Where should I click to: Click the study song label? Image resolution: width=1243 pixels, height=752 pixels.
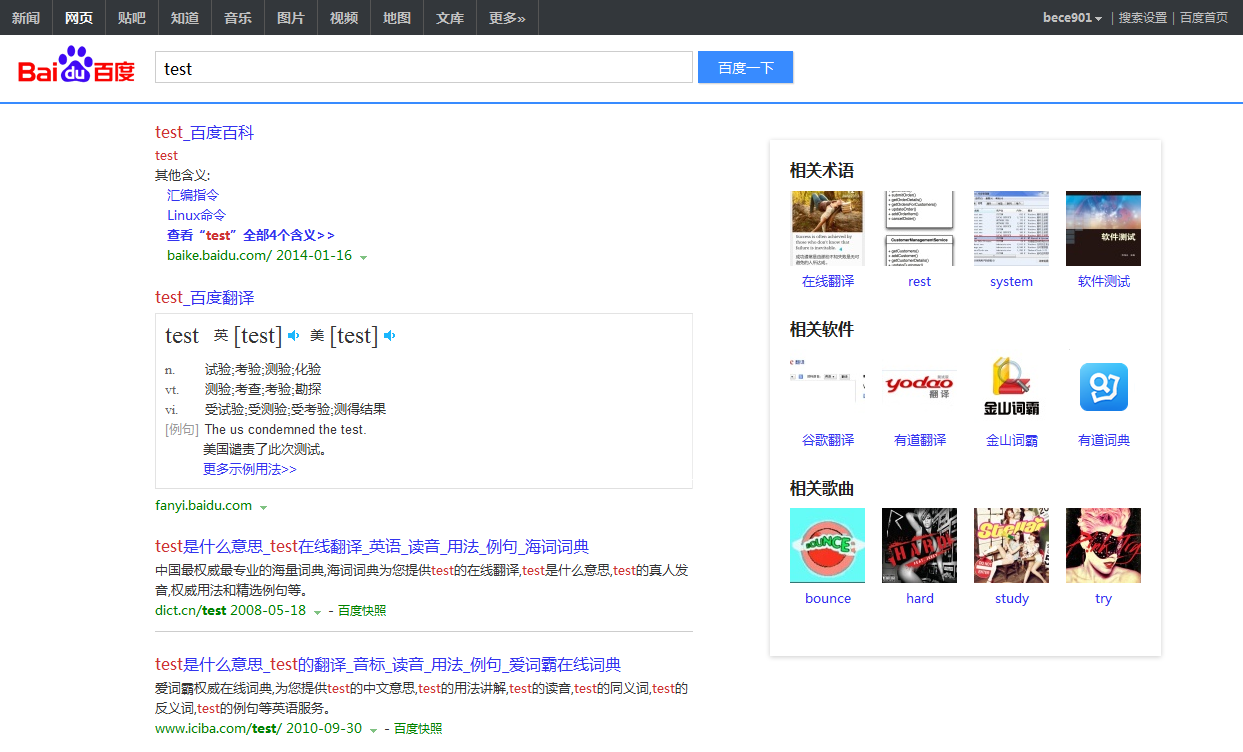1012,598
